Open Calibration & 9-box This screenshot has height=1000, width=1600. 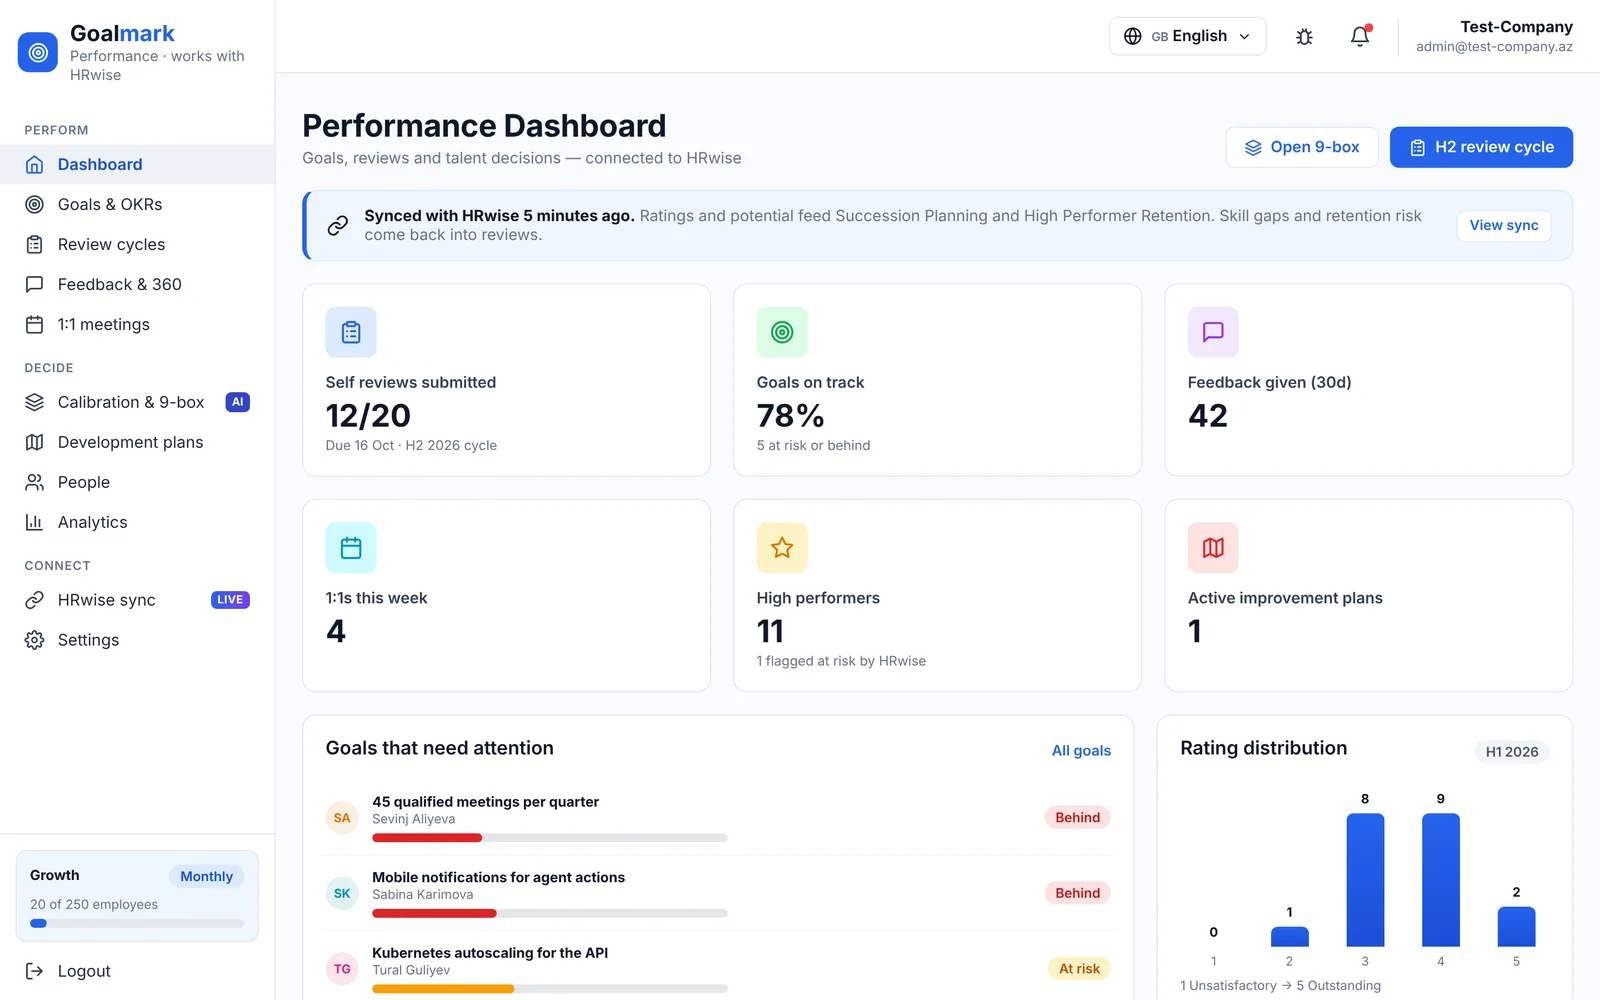click(x=137, y=402)
